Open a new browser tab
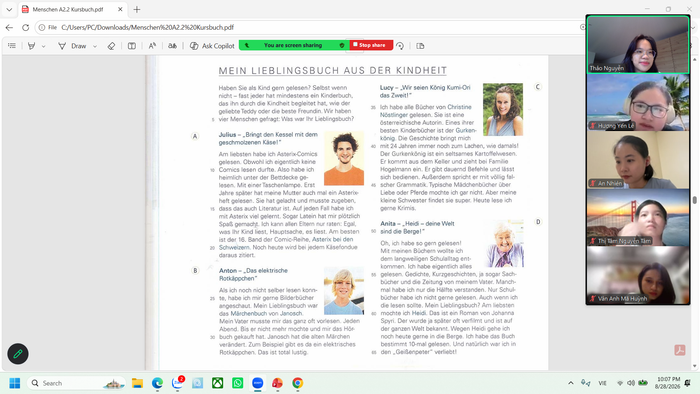 click(137, 9)
